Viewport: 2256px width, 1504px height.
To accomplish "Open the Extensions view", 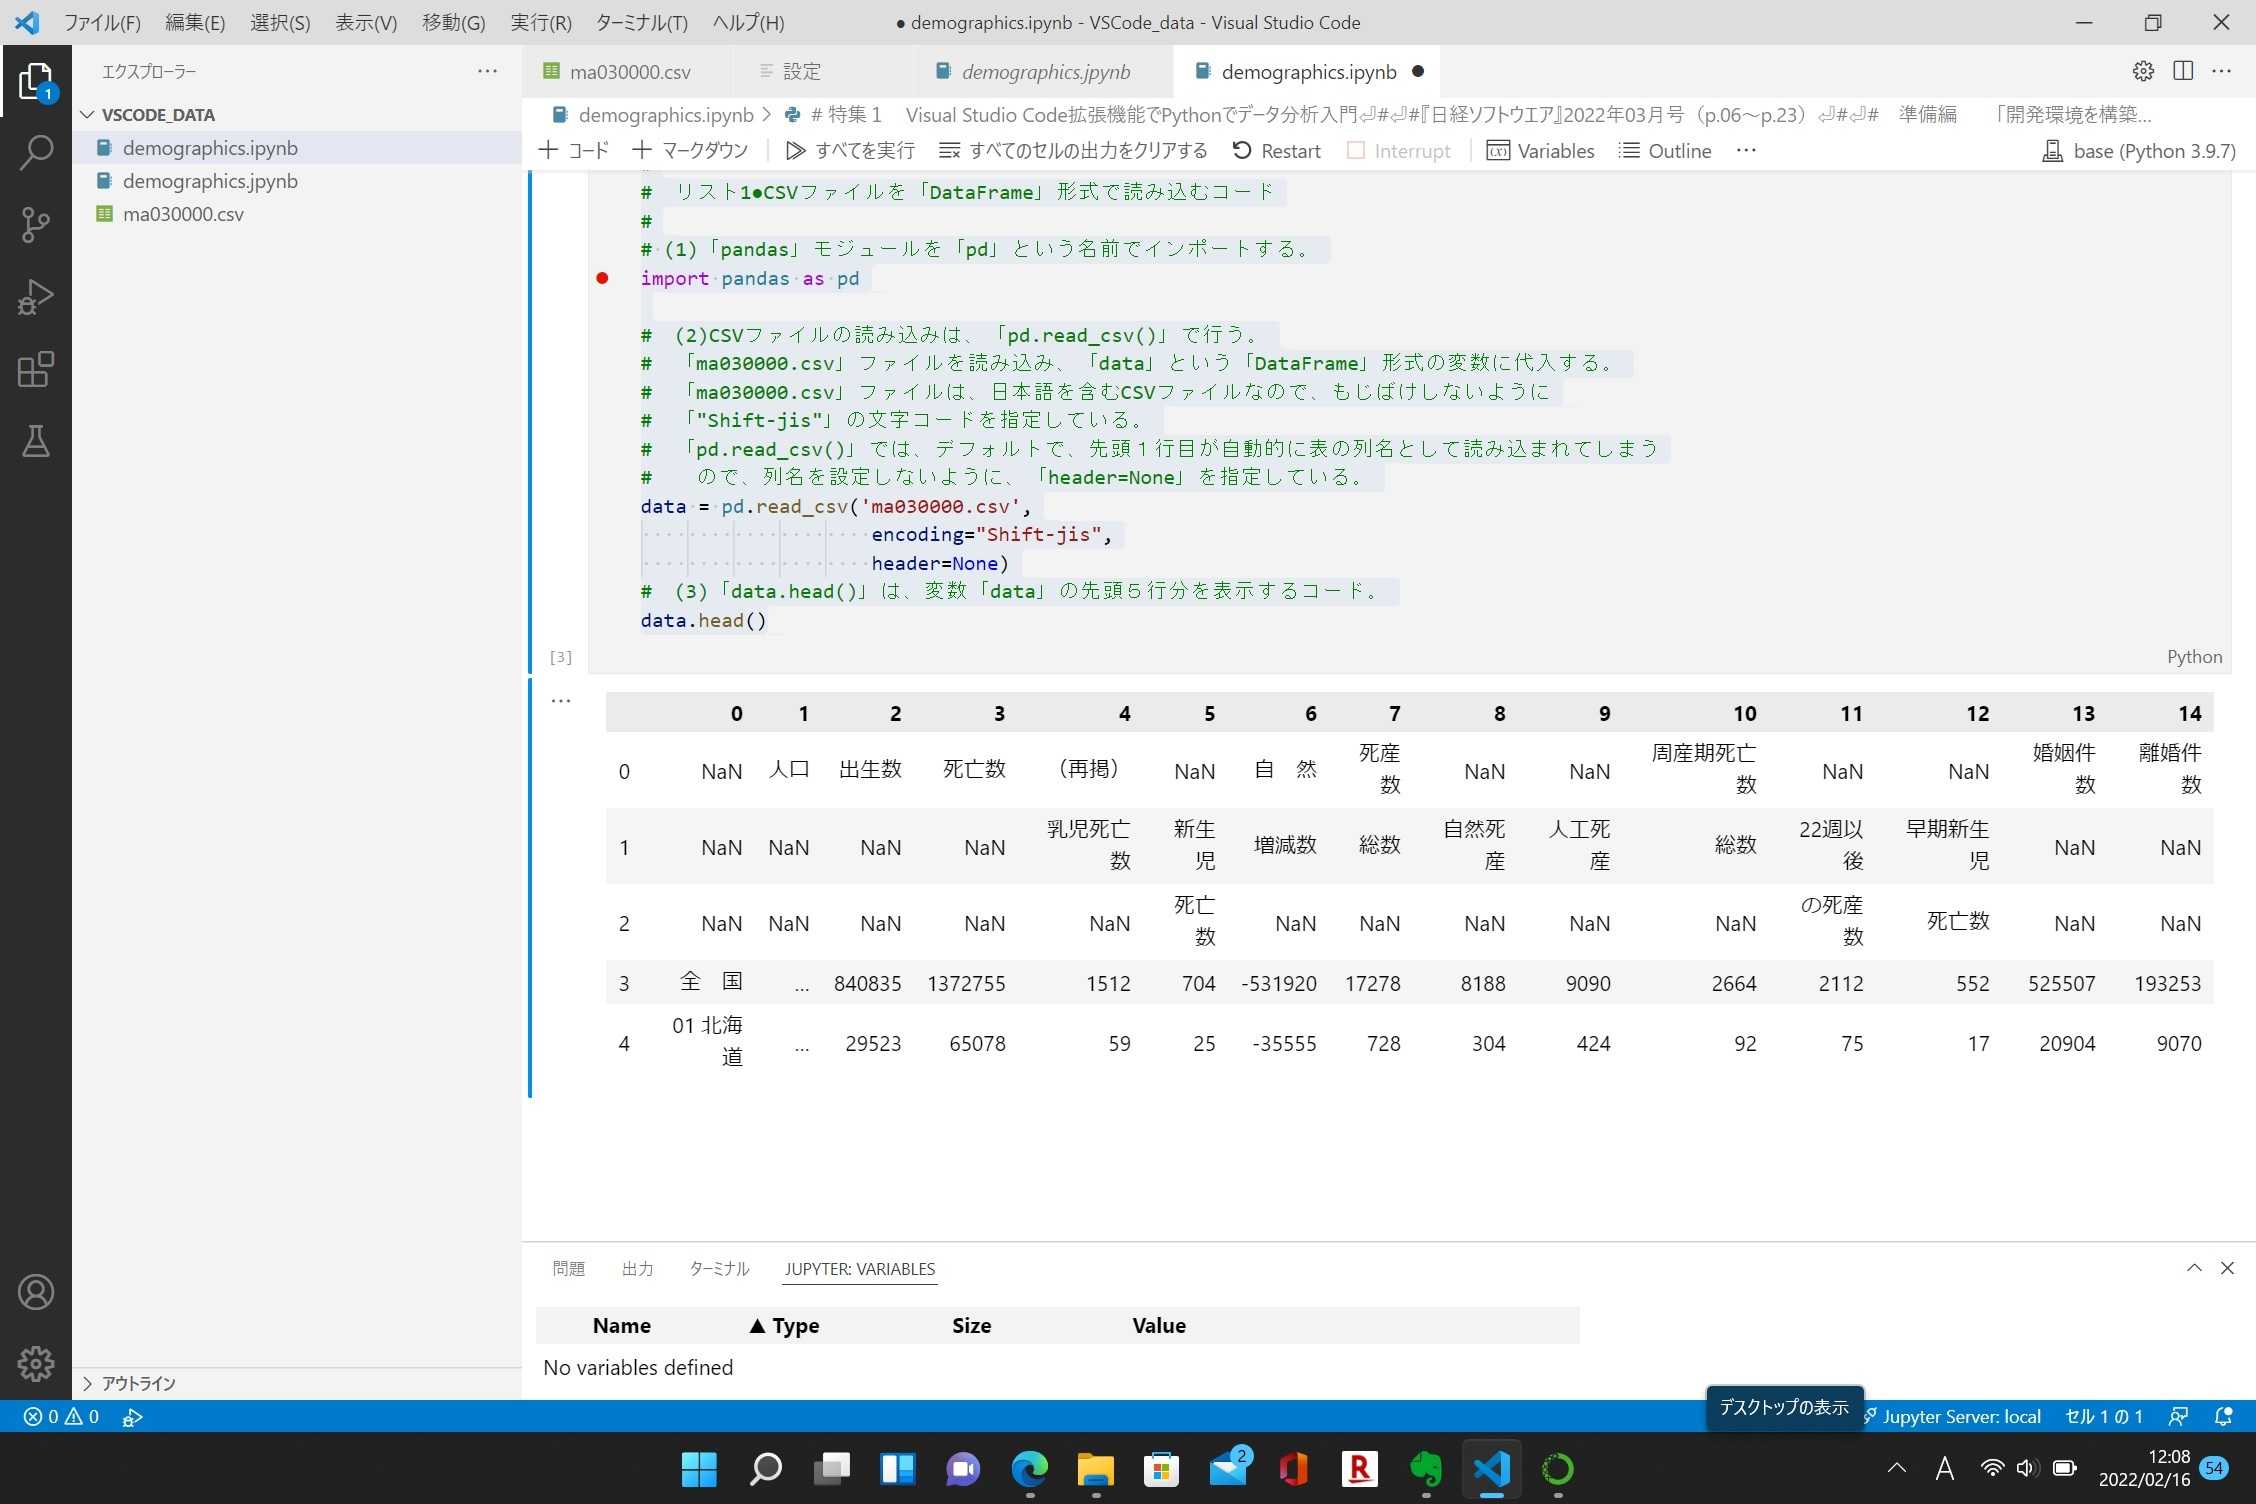I will coord(36,369).
